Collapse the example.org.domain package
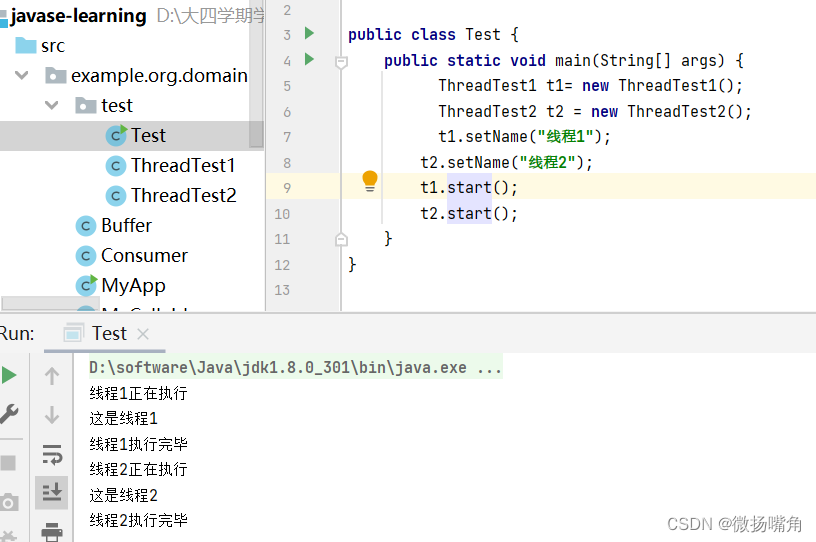 21,75
